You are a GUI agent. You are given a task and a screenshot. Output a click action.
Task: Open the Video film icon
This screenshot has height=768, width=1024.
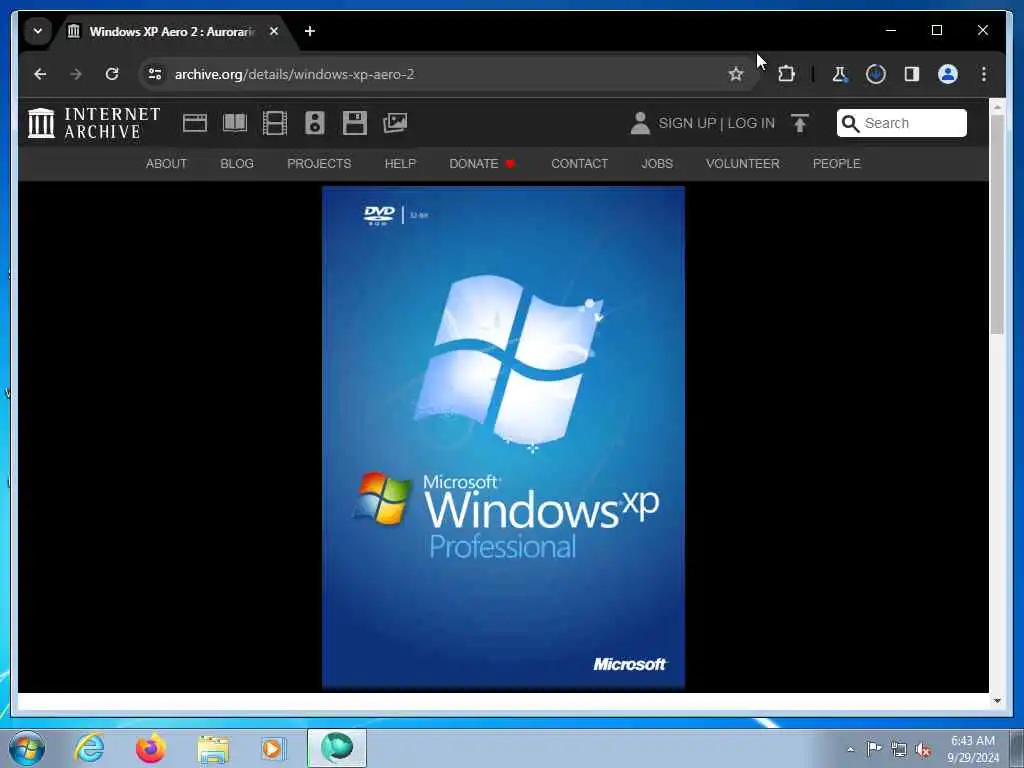pos(274,123)
